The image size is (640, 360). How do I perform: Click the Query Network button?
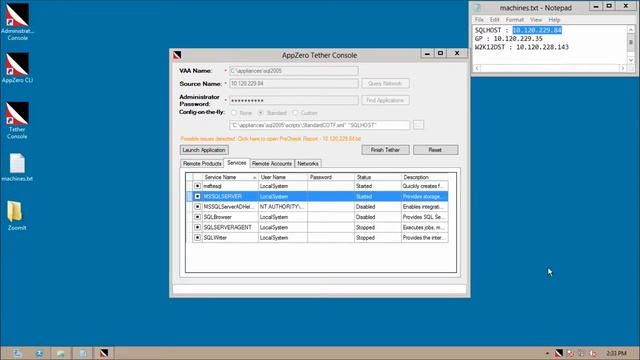(385, 83)
